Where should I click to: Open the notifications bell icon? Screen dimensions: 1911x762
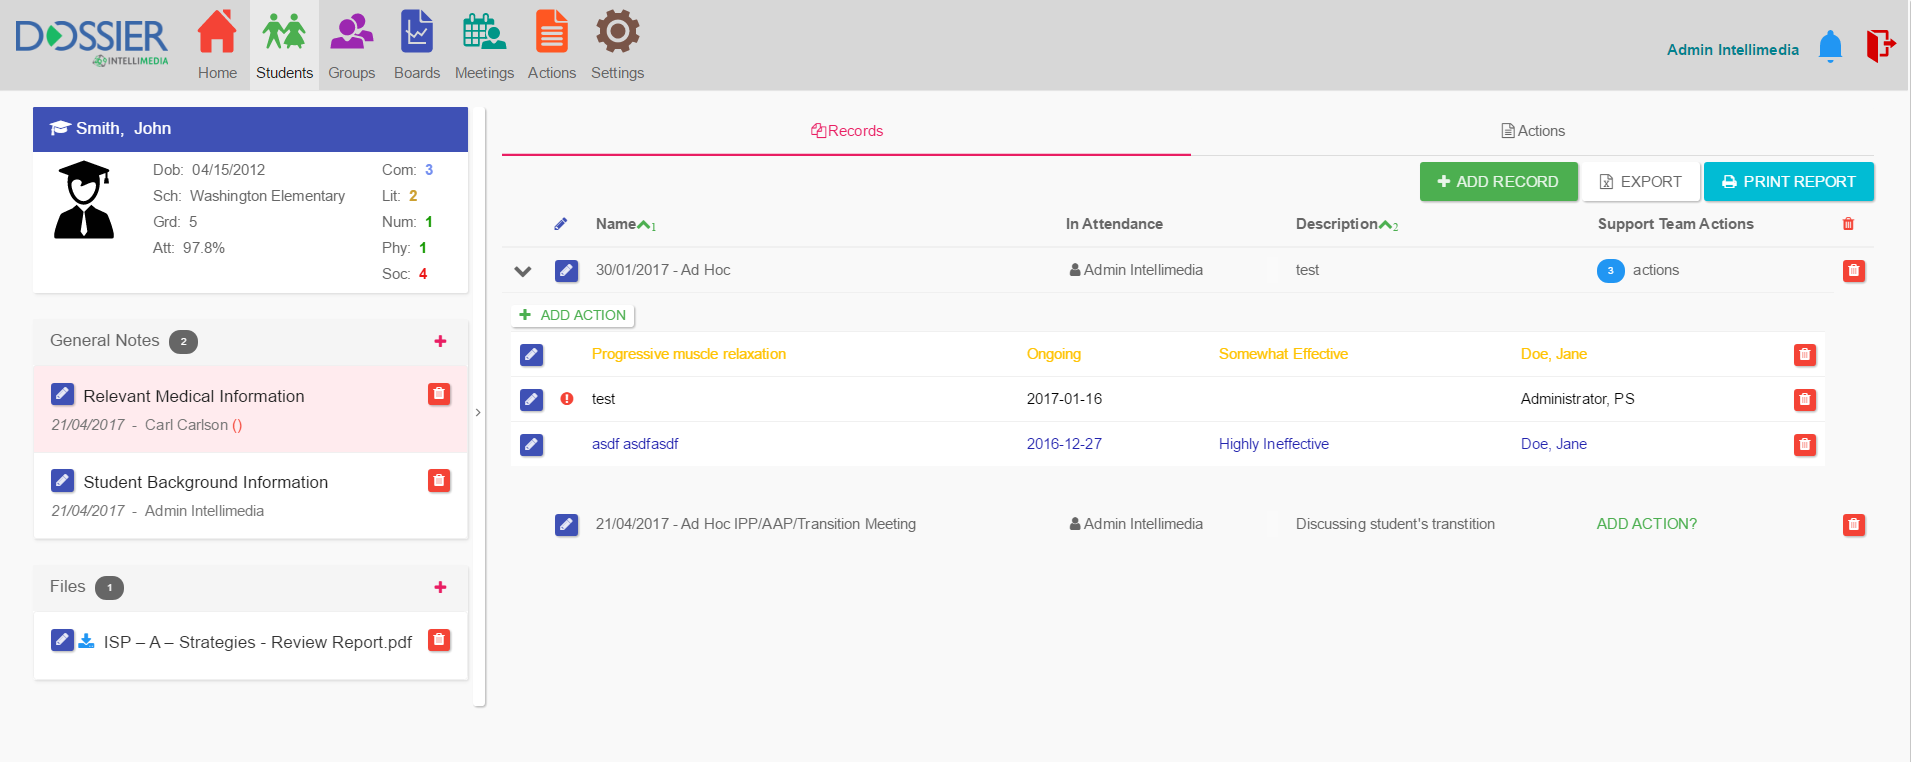point(1830,47)
